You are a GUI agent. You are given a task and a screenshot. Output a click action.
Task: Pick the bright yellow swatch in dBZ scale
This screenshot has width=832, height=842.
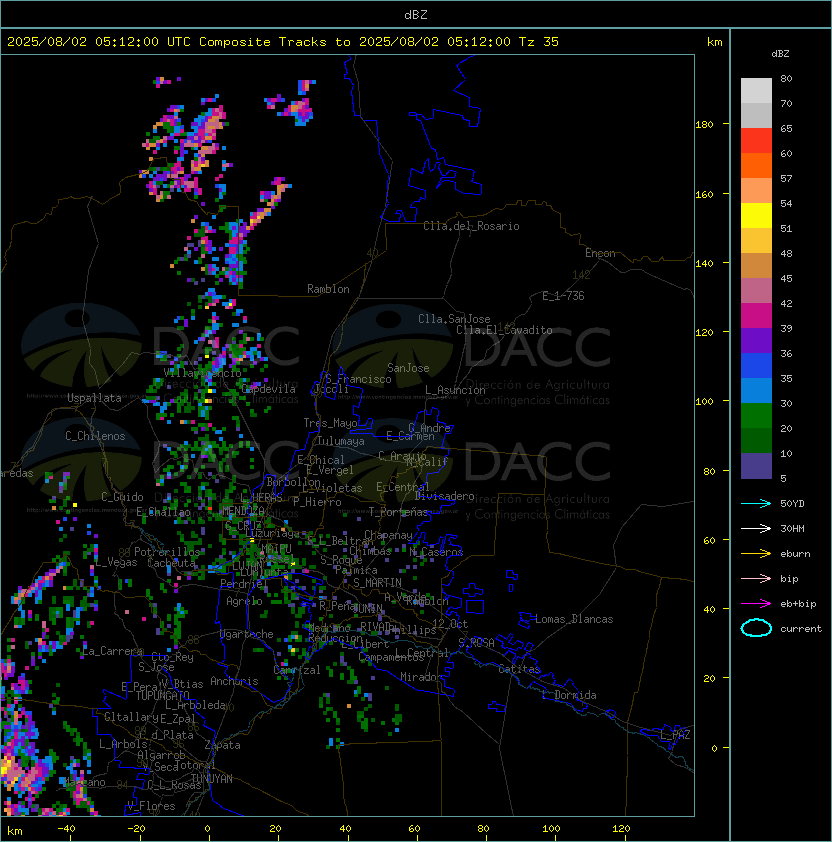point(756,216)
